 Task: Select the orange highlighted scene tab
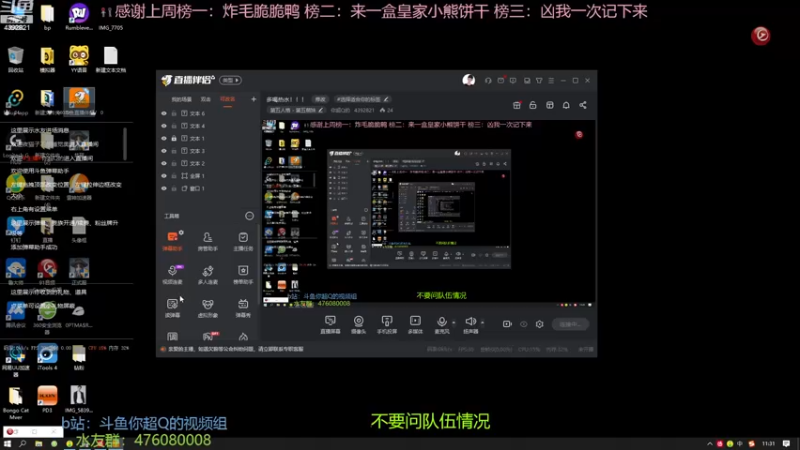point(228,99)
